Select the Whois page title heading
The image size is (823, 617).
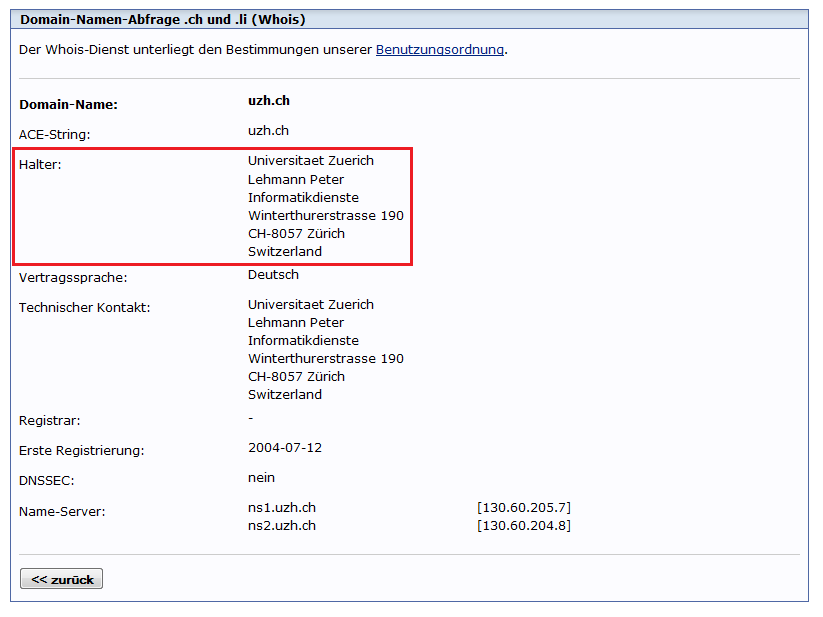tap(163, 19)
